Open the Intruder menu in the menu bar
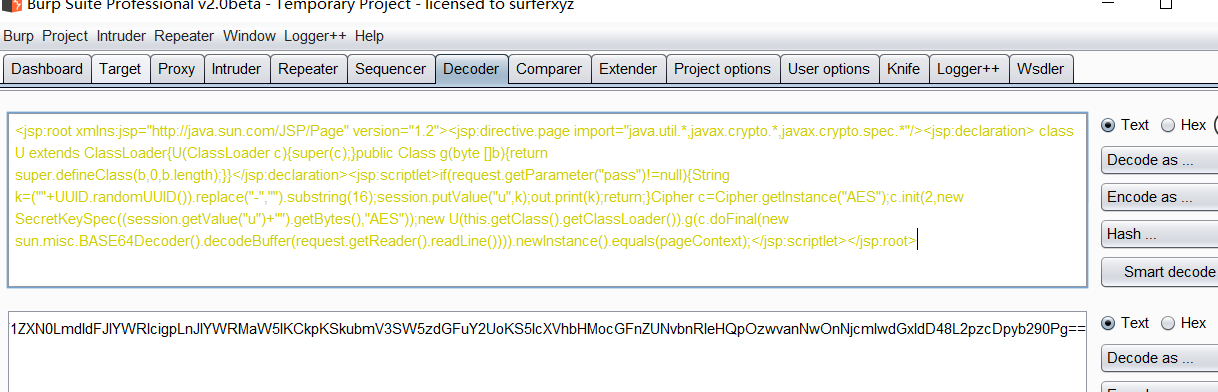 pos(121,36)
